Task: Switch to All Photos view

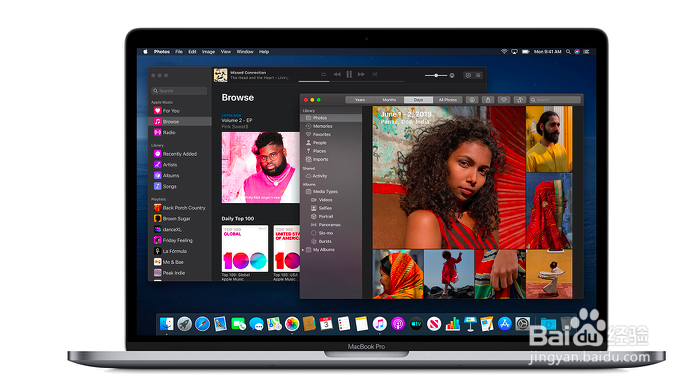Action: pyautogui.click(x=448, y=100)
